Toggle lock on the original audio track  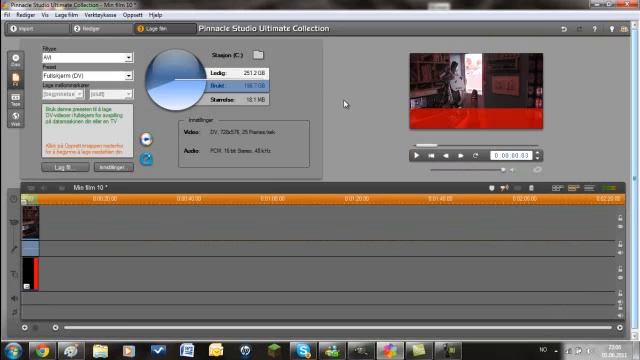(620, 244)
